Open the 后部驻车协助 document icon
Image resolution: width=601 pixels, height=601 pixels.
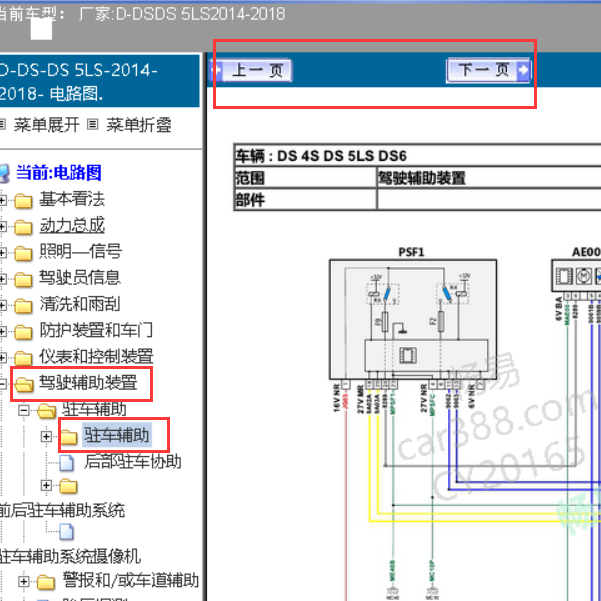coord(67,463)
